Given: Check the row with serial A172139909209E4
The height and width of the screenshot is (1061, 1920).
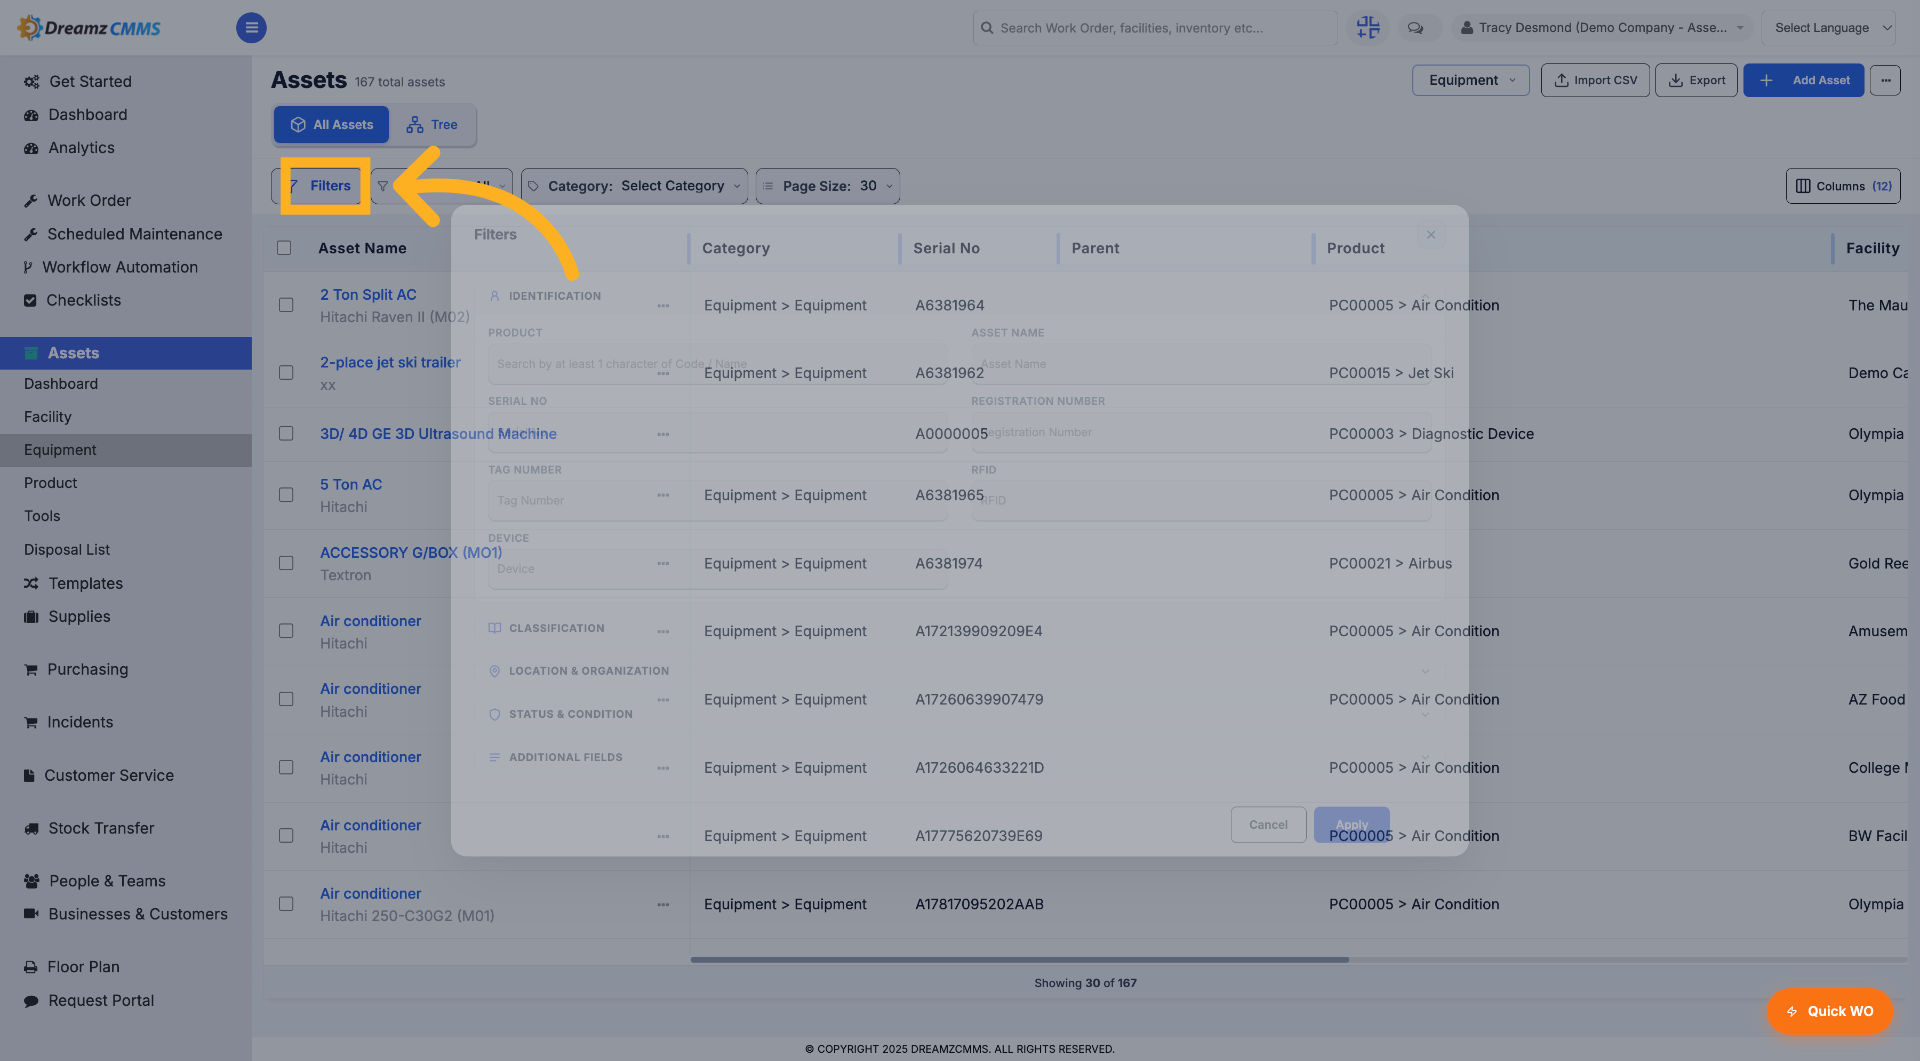Looking at the screenshot, I should 286,631.
